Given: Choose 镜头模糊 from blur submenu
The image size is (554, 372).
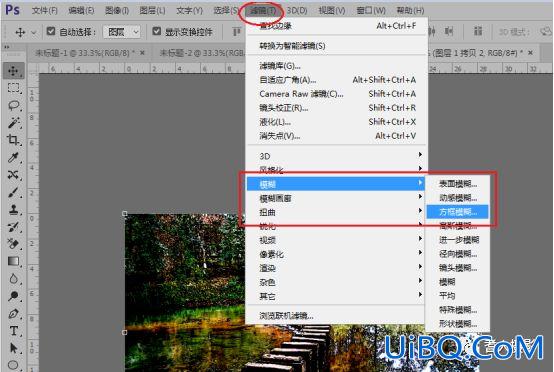Looking at the screenshot, I should (458, 268).
